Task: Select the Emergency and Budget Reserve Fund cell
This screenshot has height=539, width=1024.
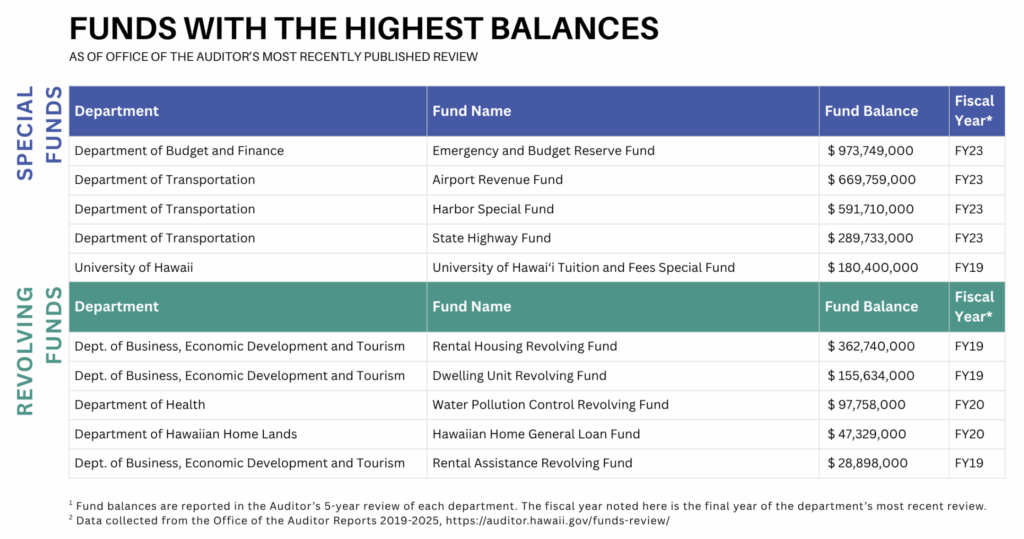Action: (x=543, y=151)
